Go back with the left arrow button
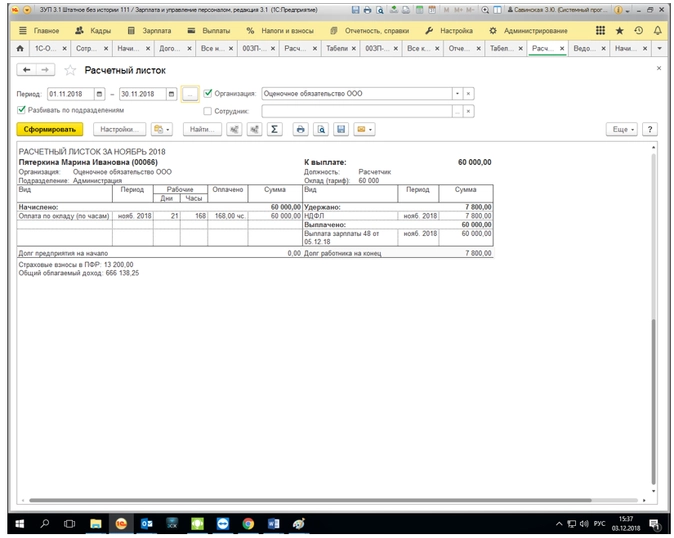674x538 pixels. pyautogui.click(x=27, y=70)
